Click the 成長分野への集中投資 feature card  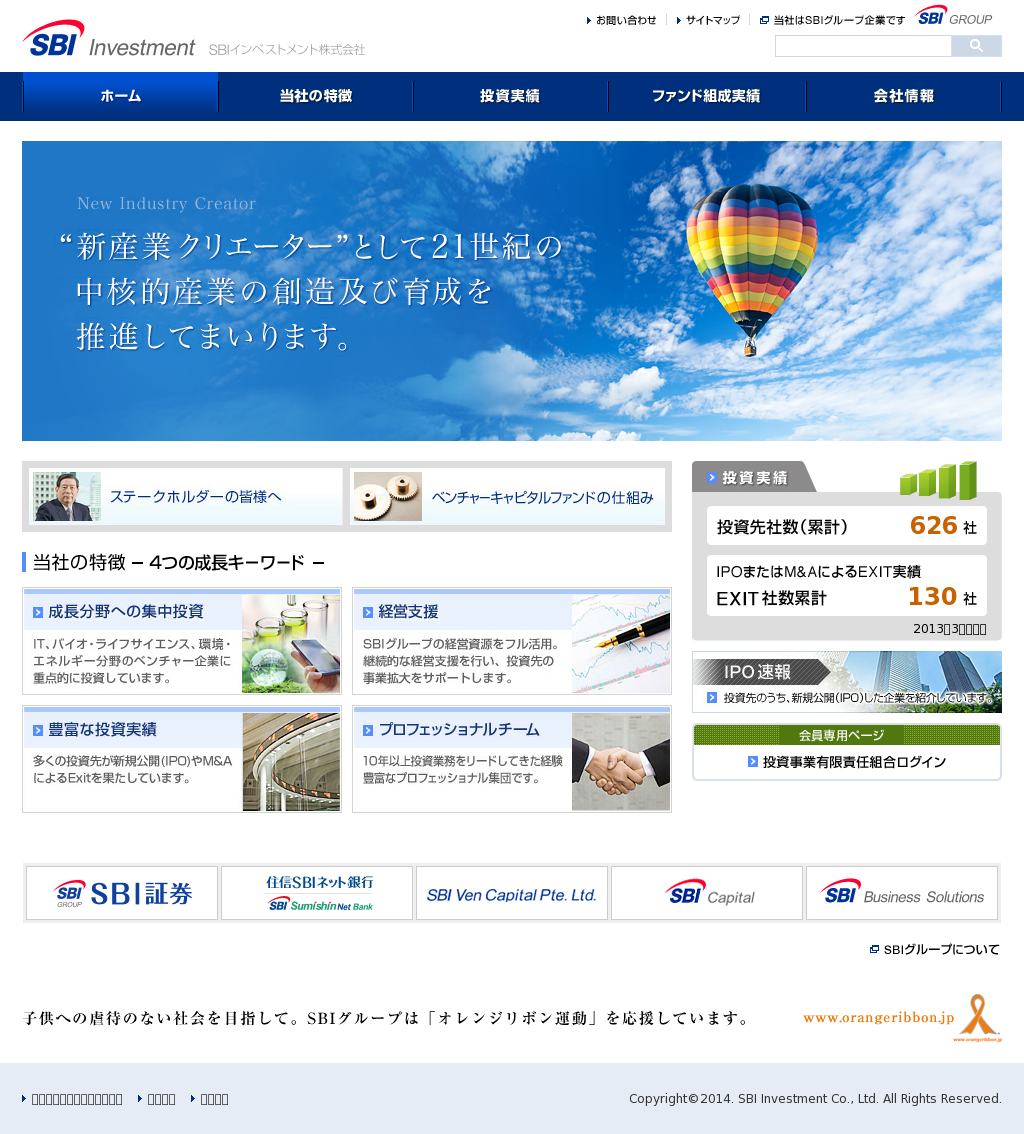click(x=182, y=641)
